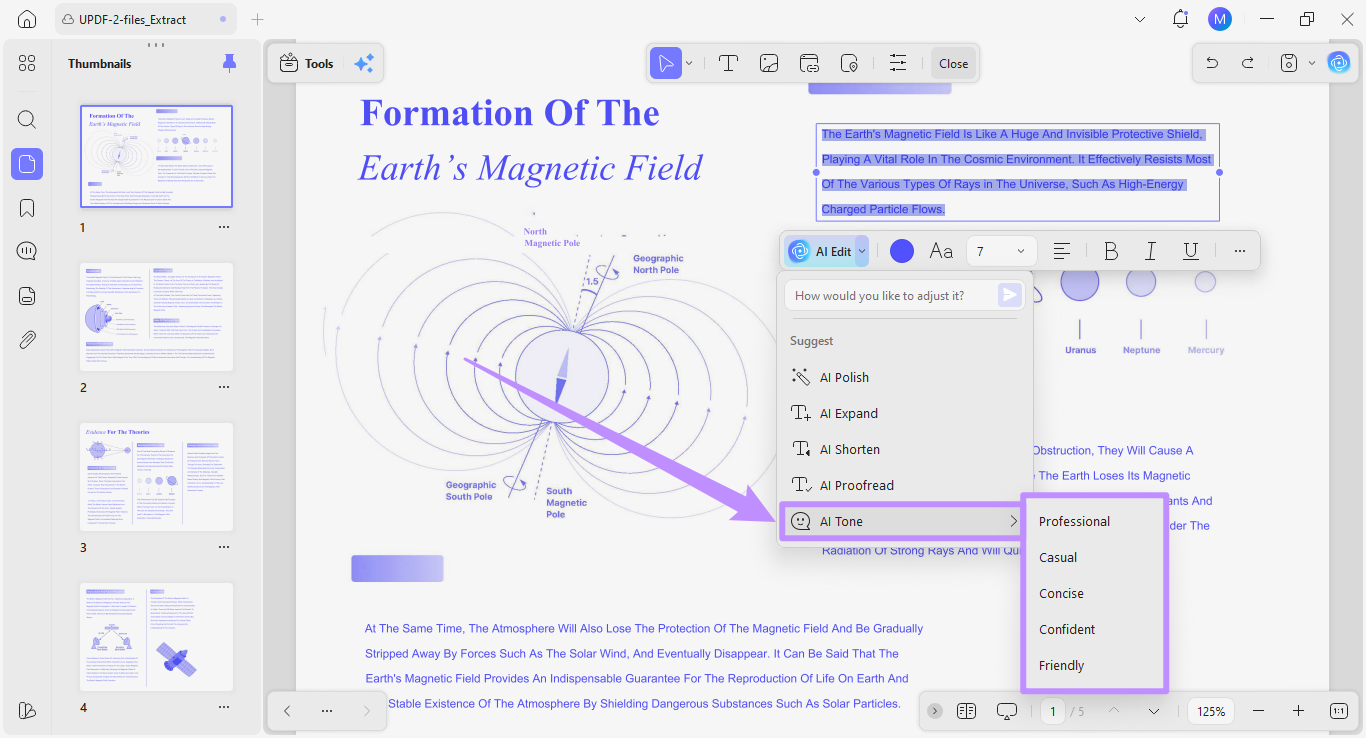This screenshot has height=738, width=1366.
Task: Open options ellipsis for thumbnail 2
Action: tap(224, 387)
